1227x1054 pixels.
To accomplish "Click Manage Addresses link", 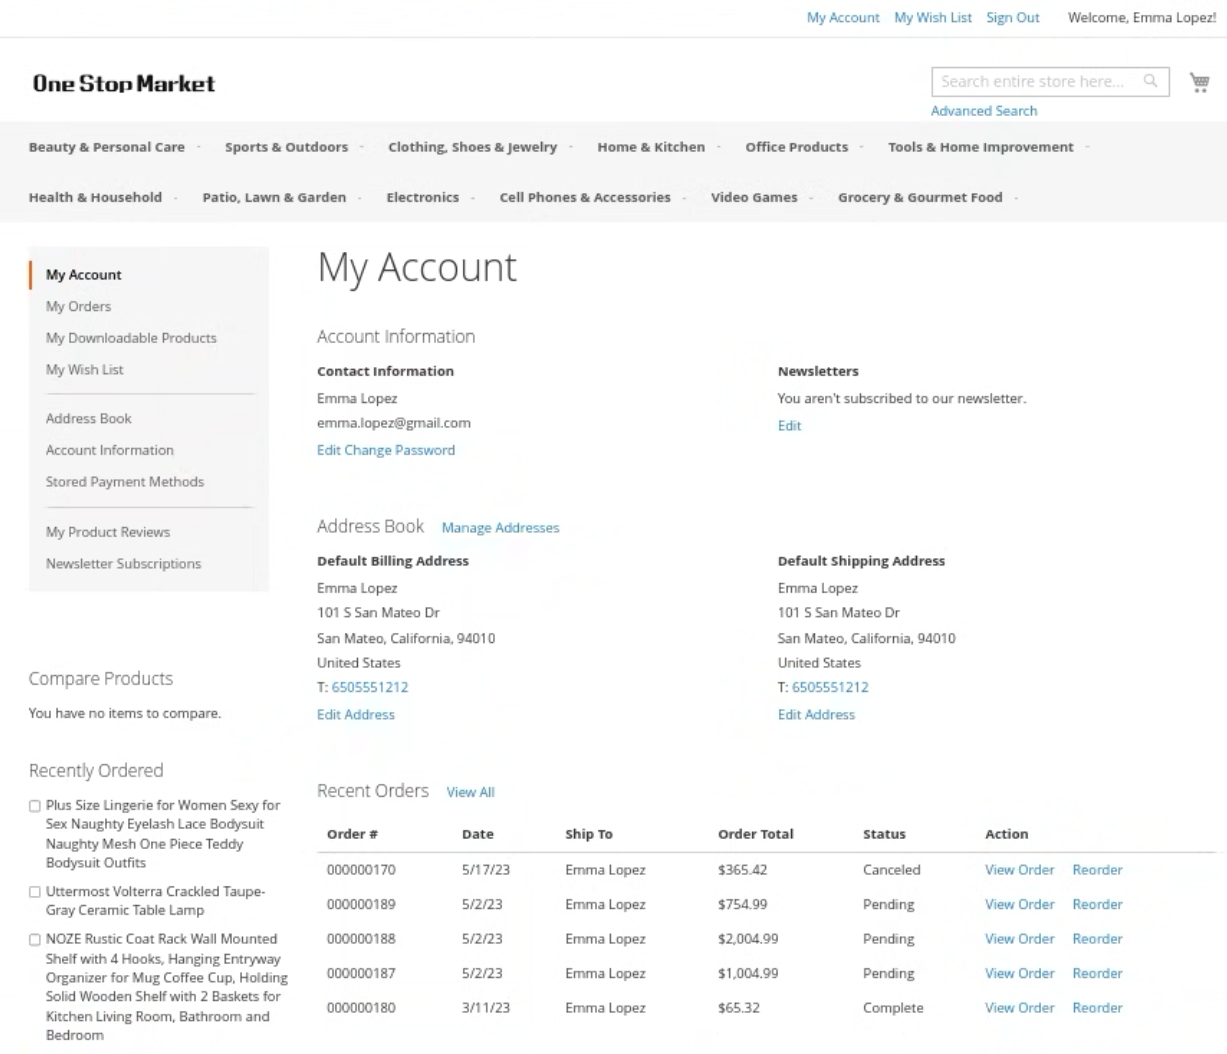I will point(500,528).
